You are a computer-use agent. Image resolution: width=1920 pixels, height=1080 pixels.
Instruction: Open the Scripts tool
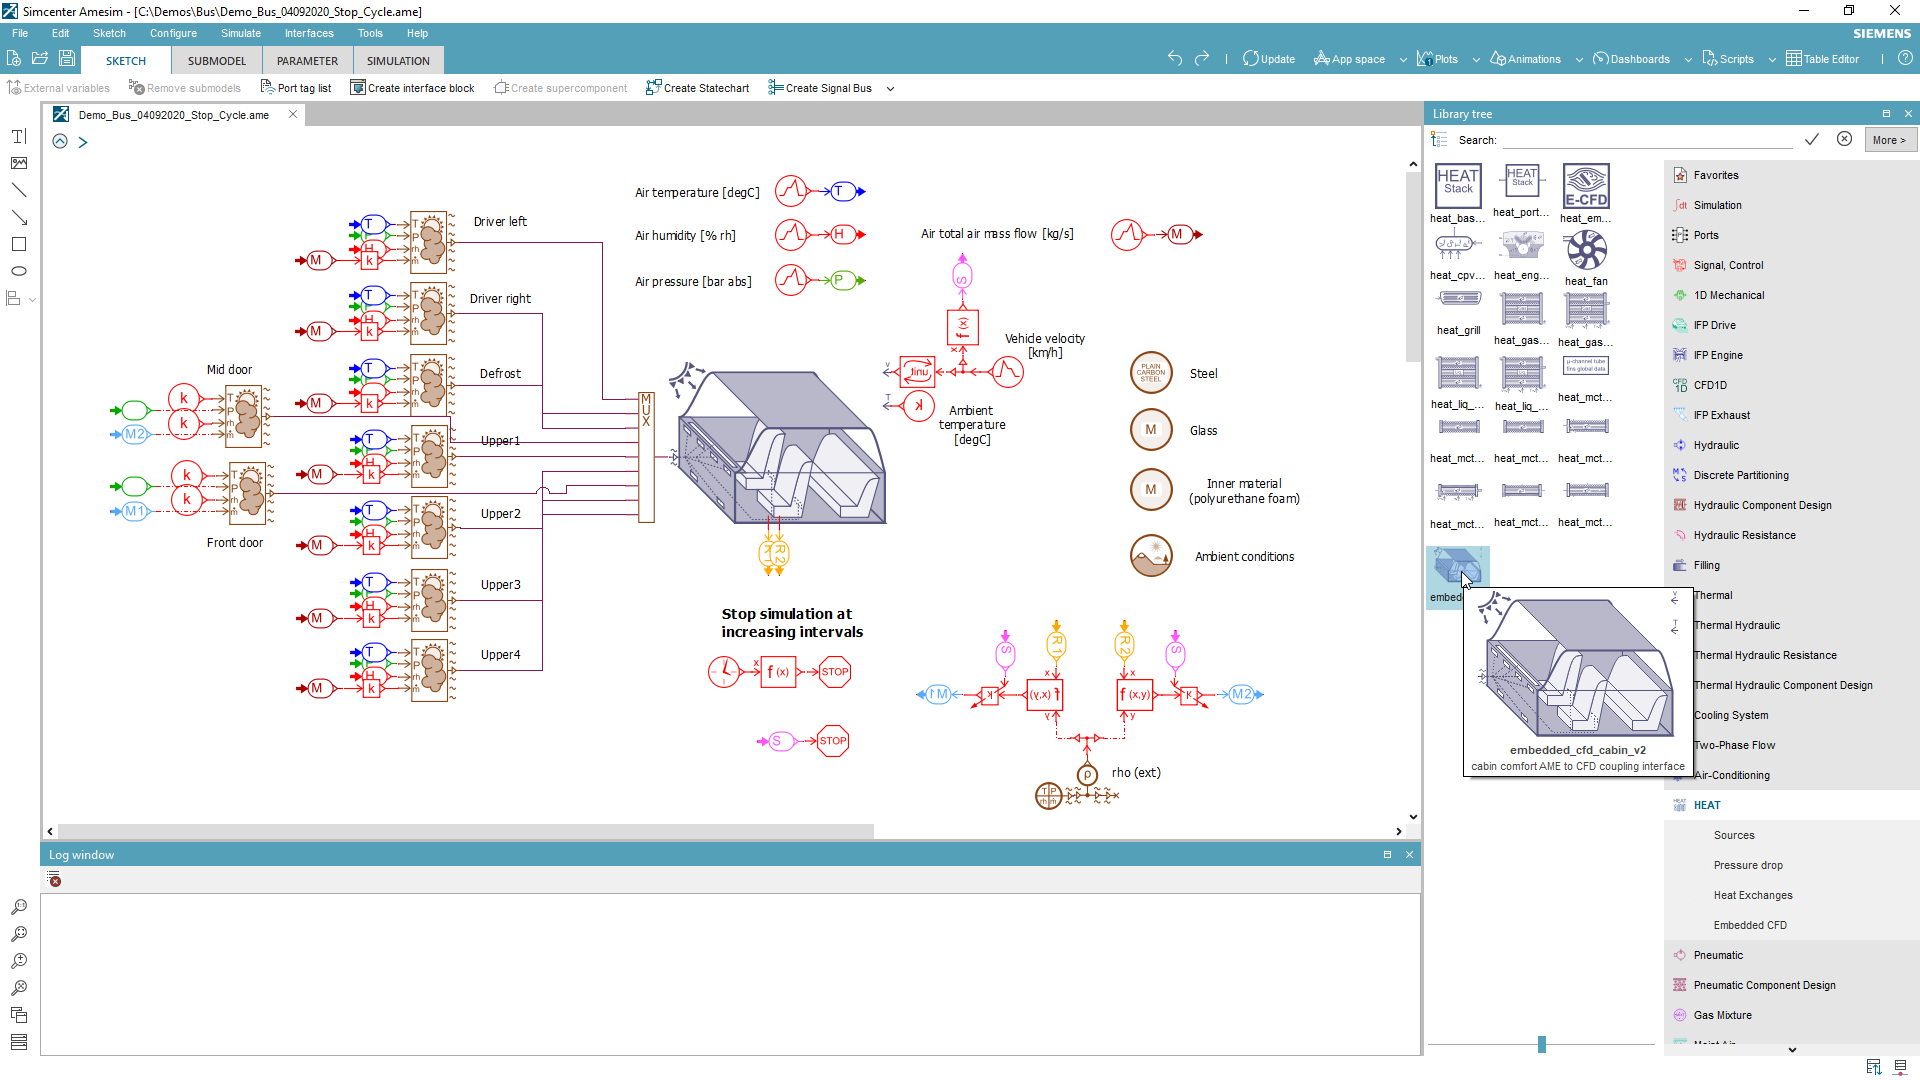(1729, 59)
